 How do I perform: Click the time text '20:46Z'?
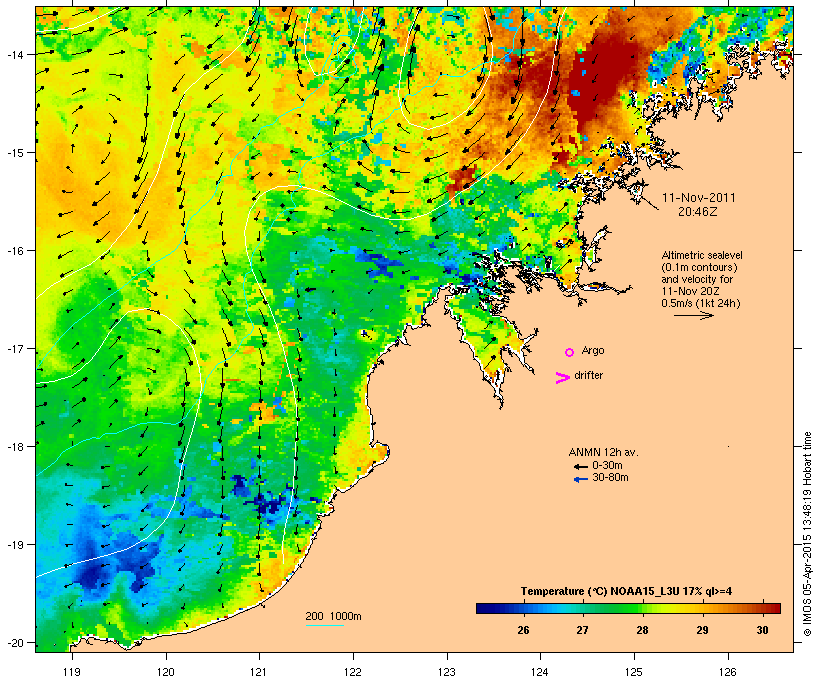pos(698,212)
